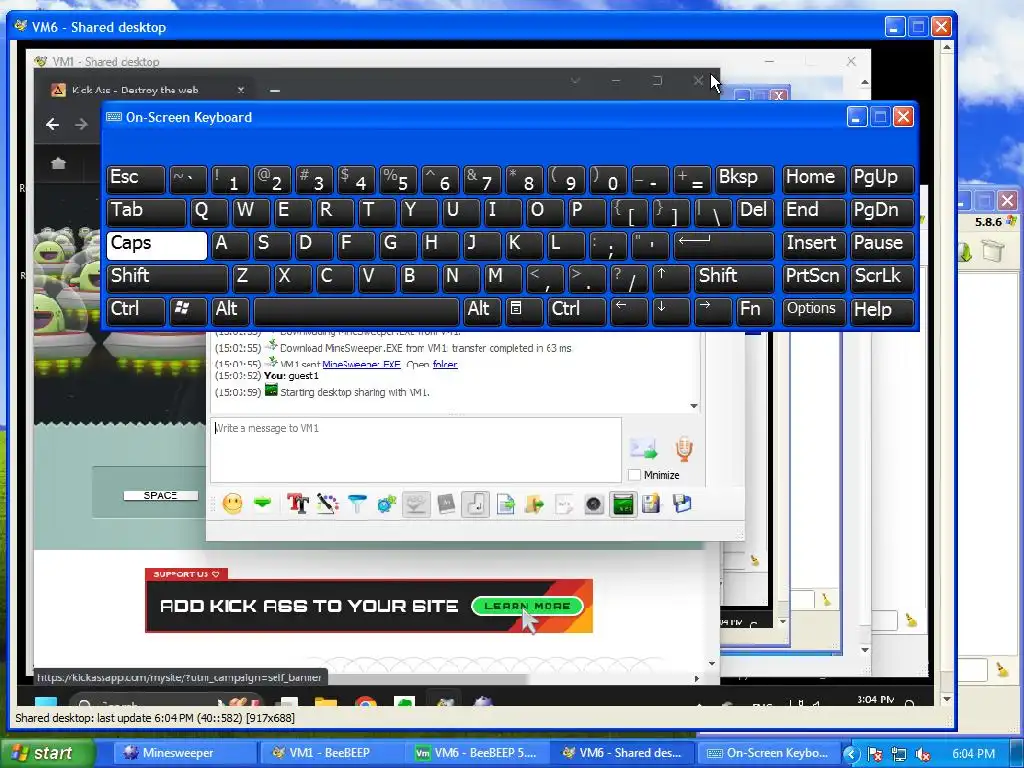Click the Help key on On-Screen Keyboard
Image resolution: width=1024 pixels, height=768 pixels.
(x=882, y=311)
